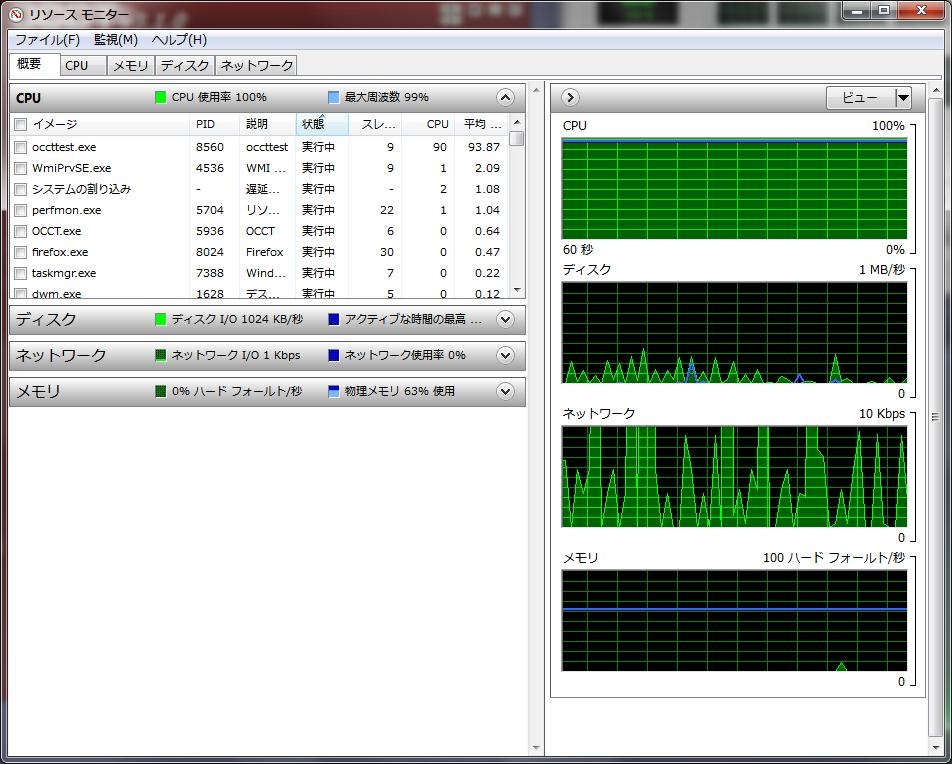The height and width of the screenshot is (764, 952).
Task: Click the ディスク activity graph
Action: click(x=734, y=332)
